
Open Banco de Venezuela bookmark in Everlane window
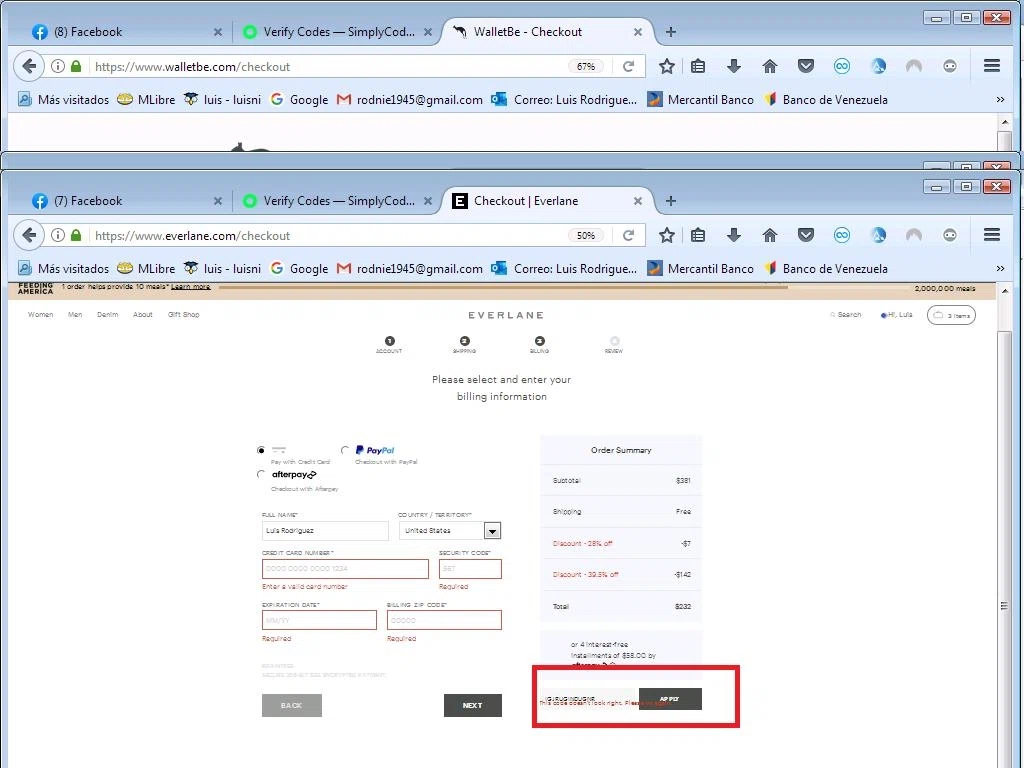(x=825, y=268)
